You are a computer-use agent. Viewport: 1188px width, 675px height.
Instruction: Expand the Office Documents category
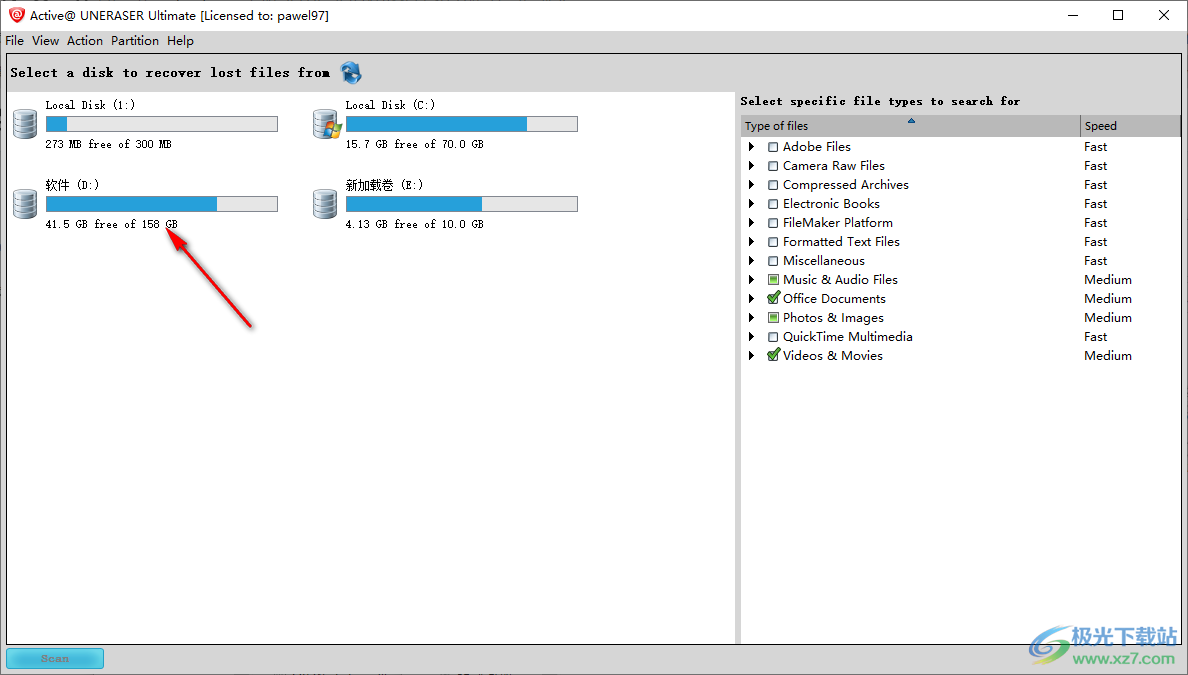pos(752,298)
